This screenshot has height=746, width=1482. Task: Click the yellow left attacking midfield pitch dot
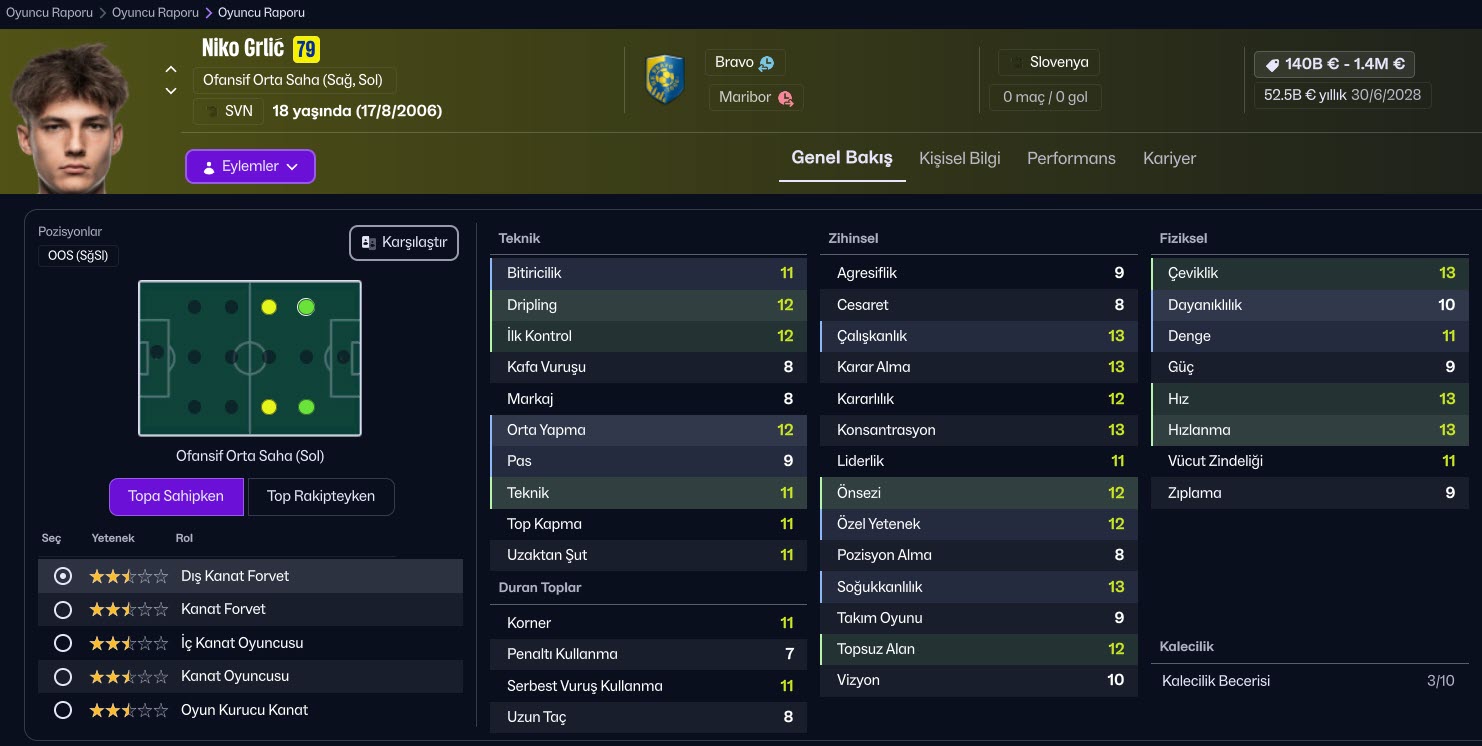click(268, 406)
